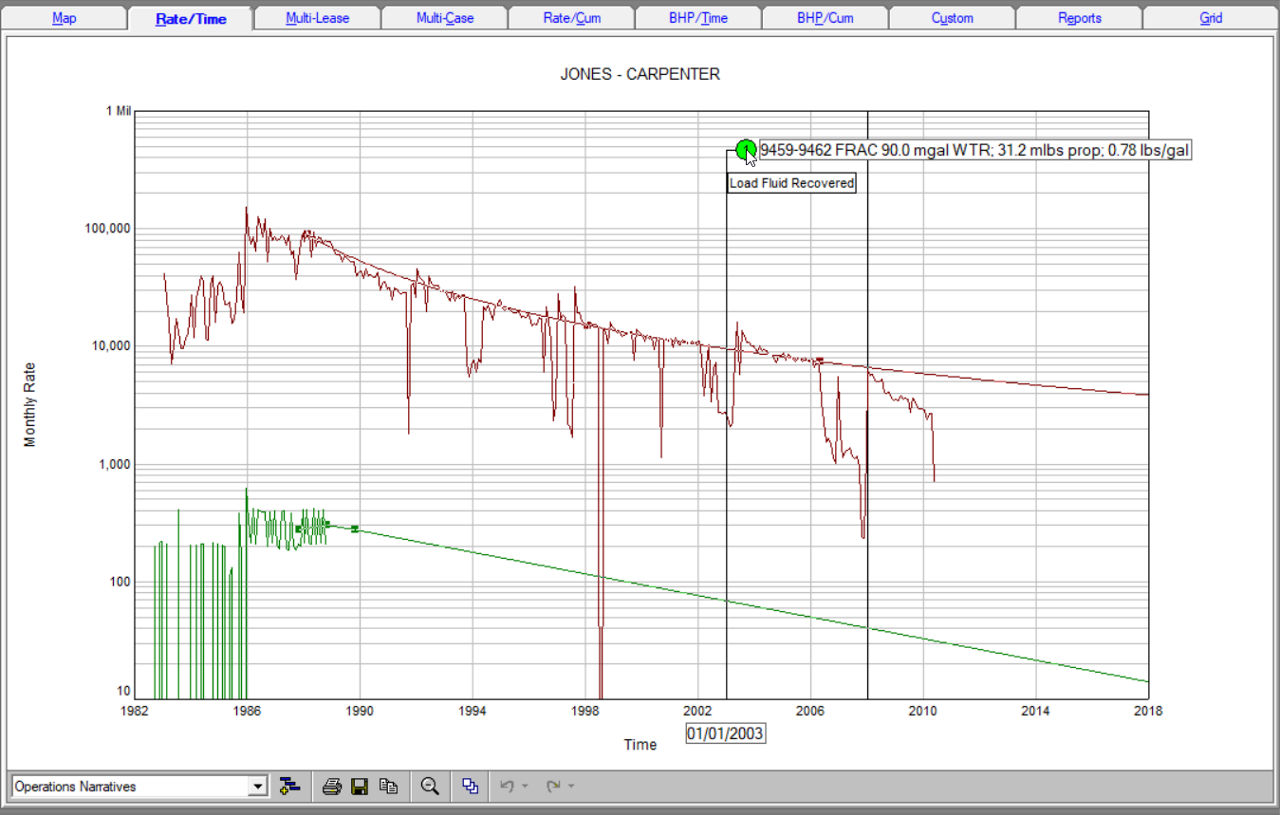The image size is (1280, 815).
Task: Click the 2002 x-axis label
Action: click(x=697, y=711)
